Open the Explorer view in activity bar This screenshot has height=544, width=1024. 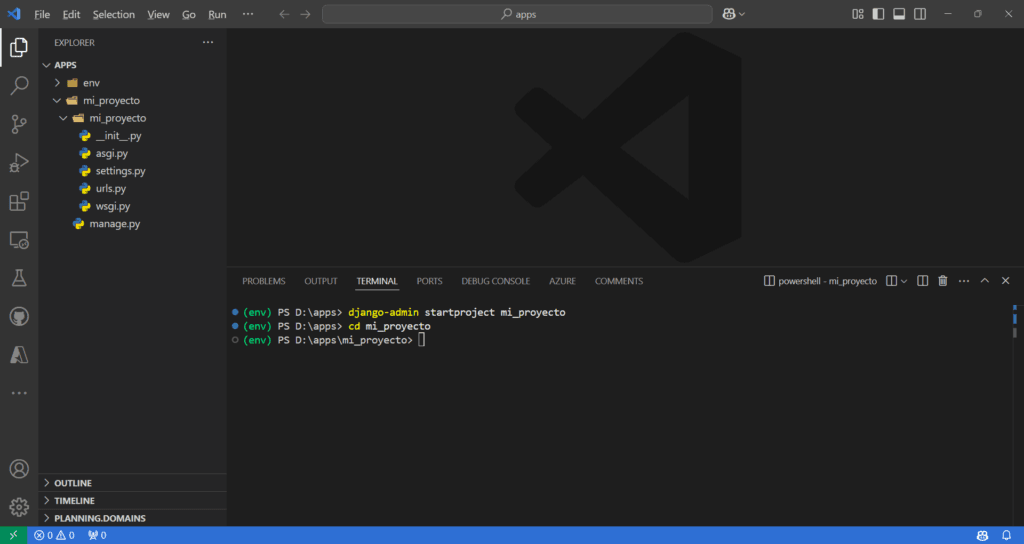point(19,47)
